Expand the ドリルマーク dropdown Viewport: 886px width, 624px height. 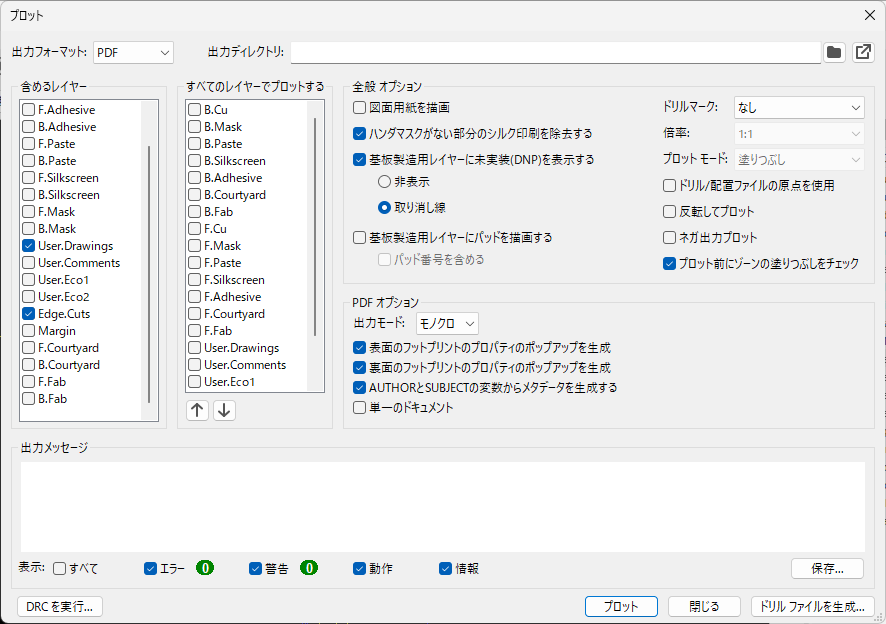click(798, 107)
